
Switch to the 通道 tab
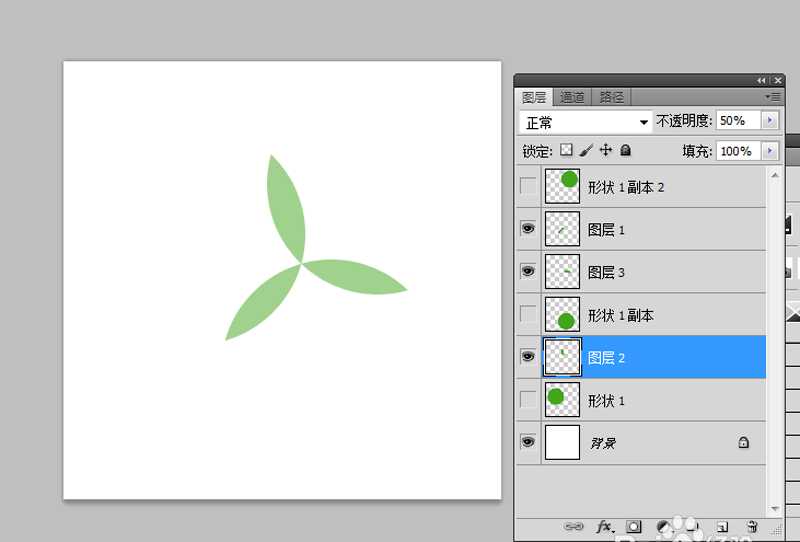pyautogui.click(x=572, y=97)
